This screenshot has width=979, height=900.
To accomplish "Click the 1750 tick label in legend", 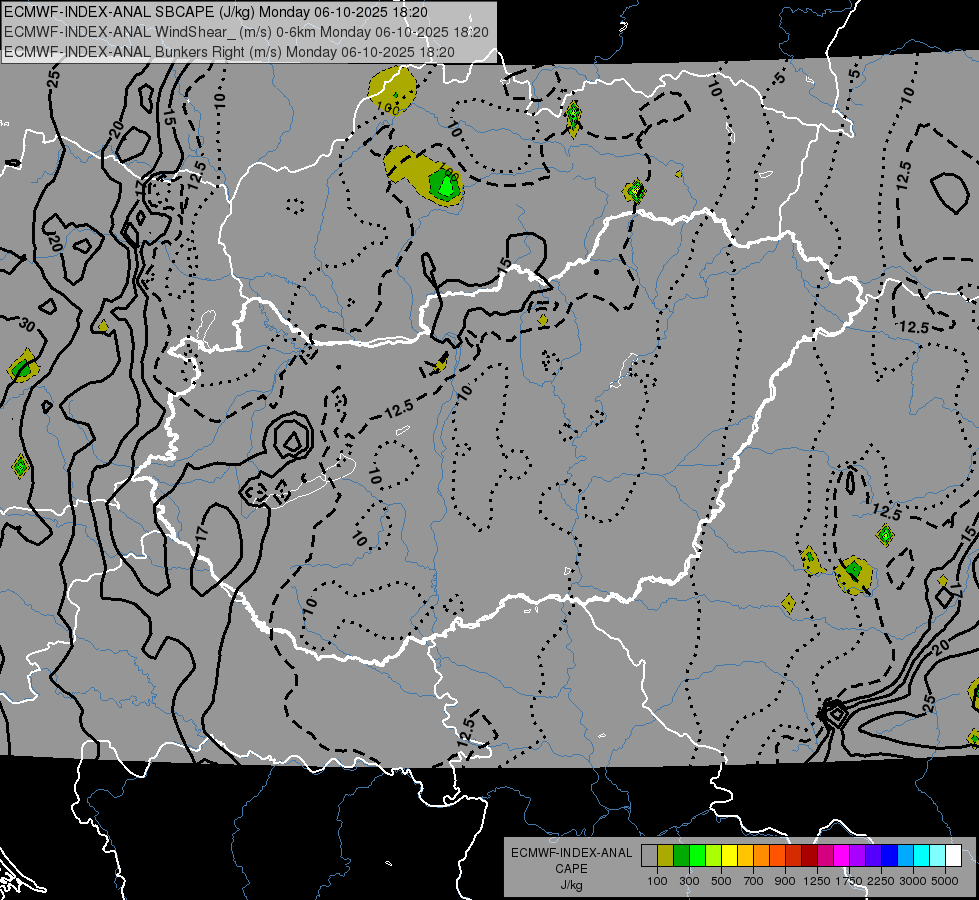I will pos(849,881).
